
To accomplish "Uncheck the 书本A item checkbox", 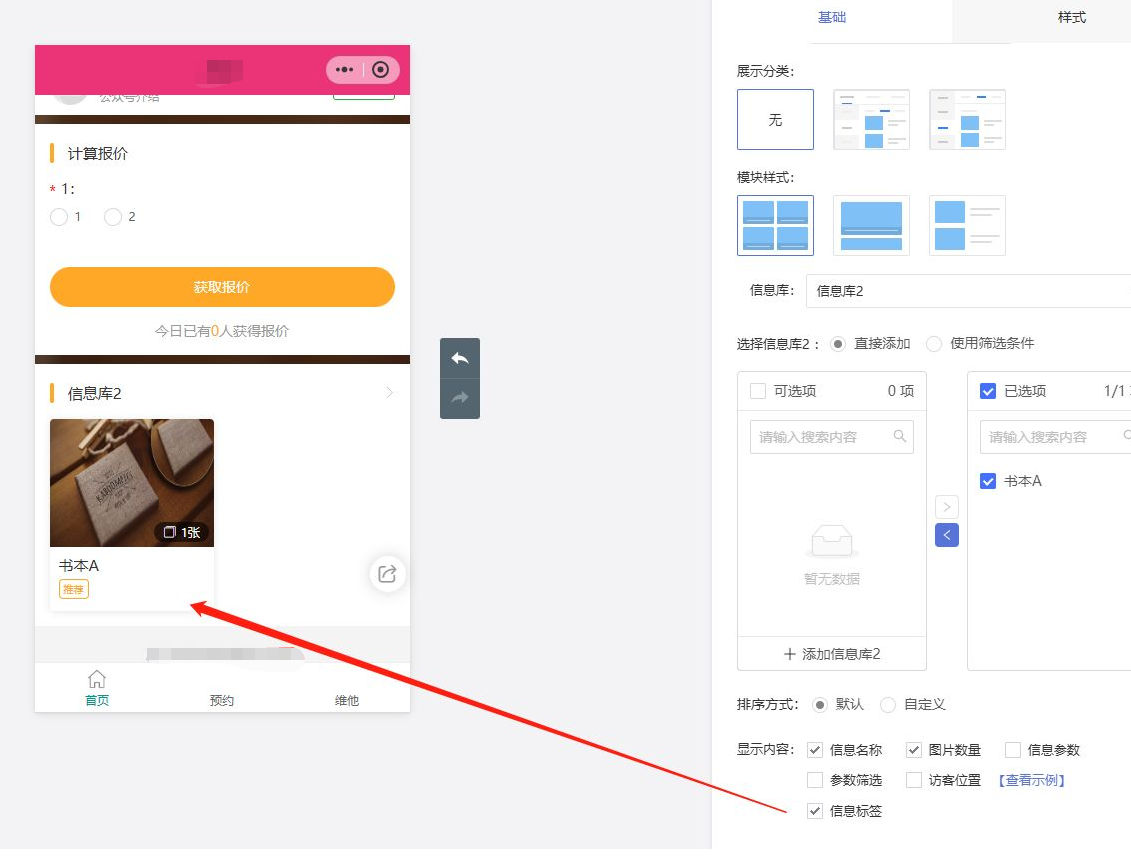I will click(x=988, y=481).
